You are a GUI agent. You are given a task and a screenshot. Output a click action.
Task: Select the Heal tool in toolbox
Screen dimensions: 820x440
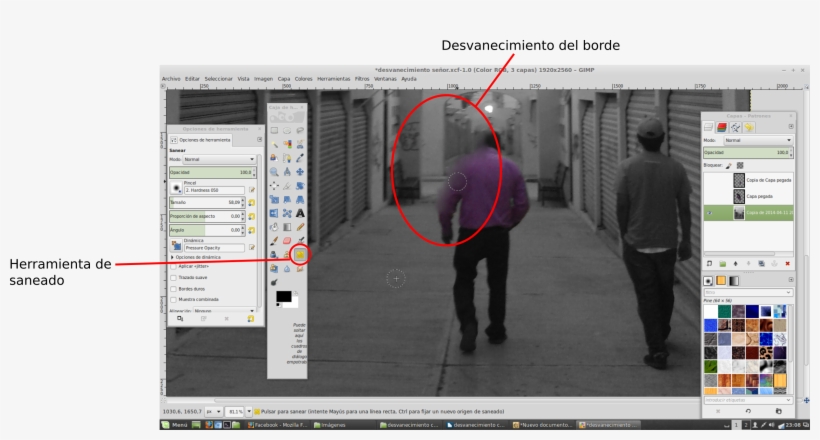(x=300, y=255)
